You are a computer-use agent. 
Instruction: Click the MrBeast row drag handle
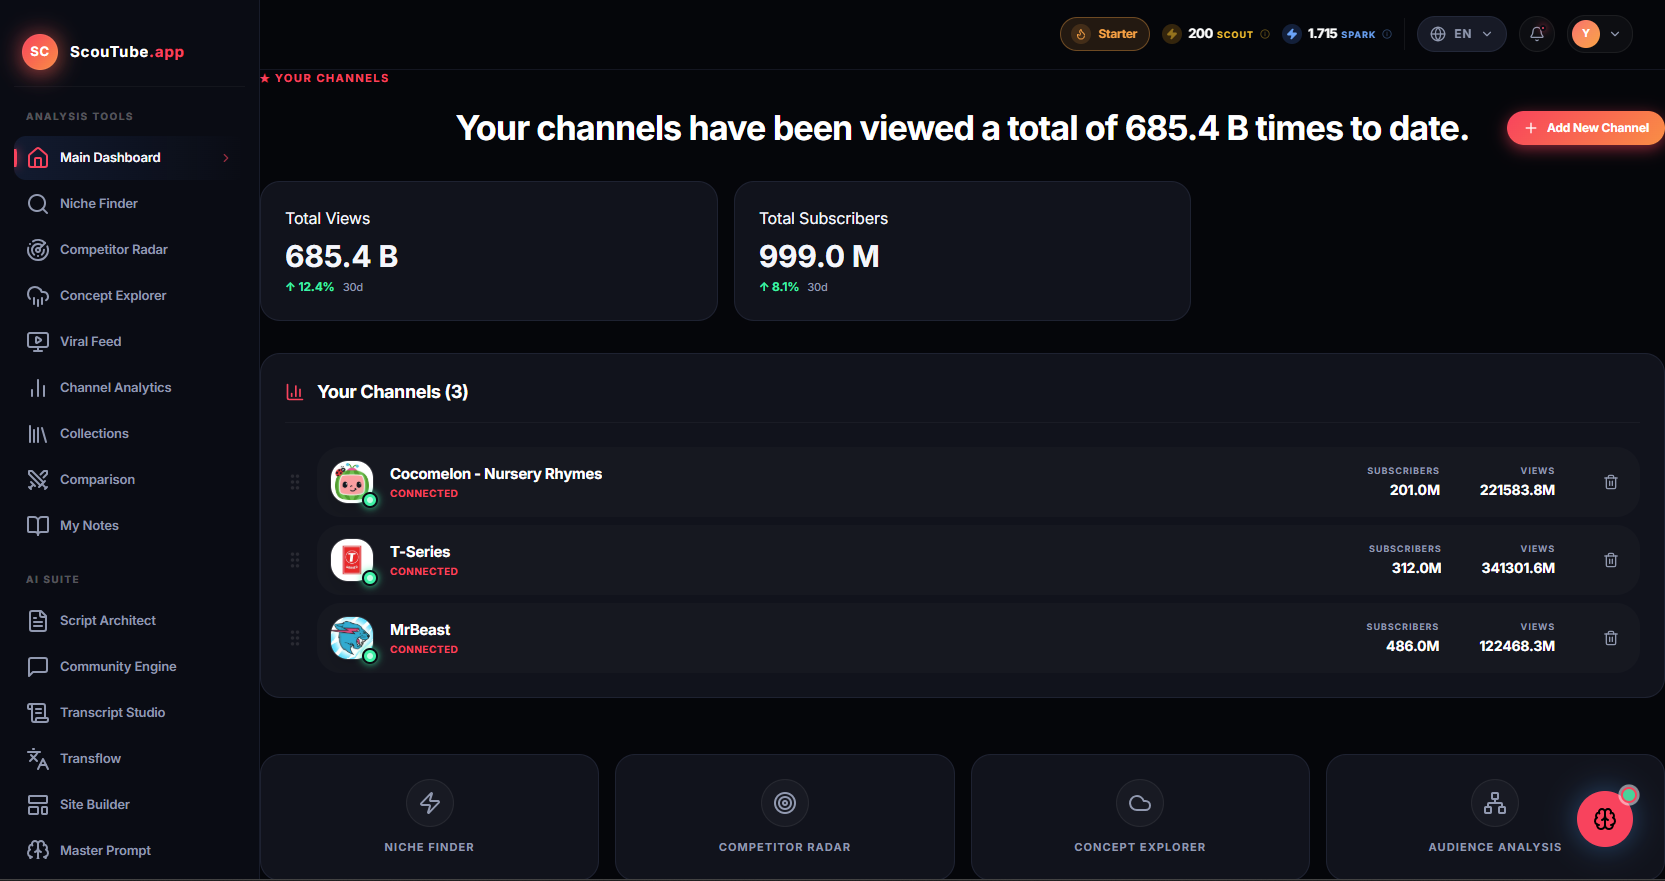(295, 638)
